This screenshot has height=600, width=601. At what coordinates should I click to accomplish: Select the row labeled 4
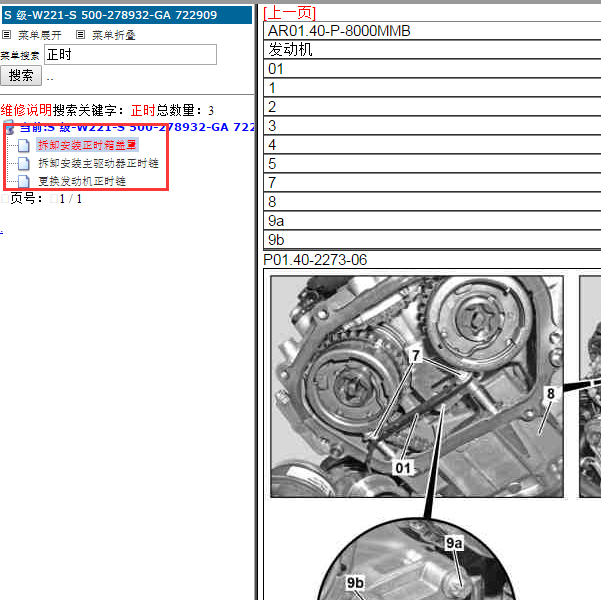click(432, 145)
